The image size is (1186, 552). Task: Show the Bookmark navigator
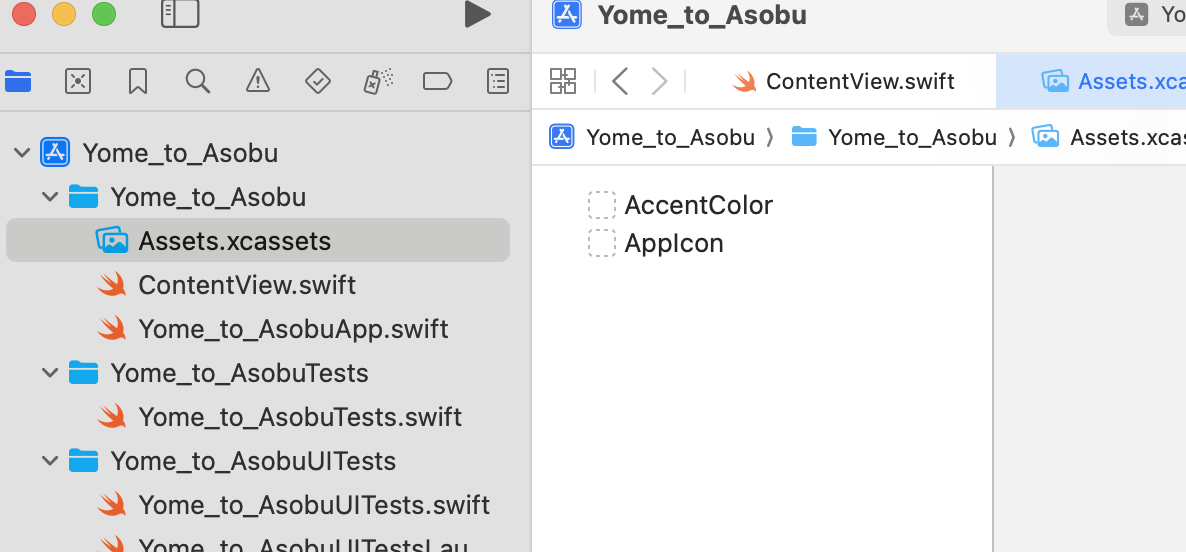click(x=138, y=81)
